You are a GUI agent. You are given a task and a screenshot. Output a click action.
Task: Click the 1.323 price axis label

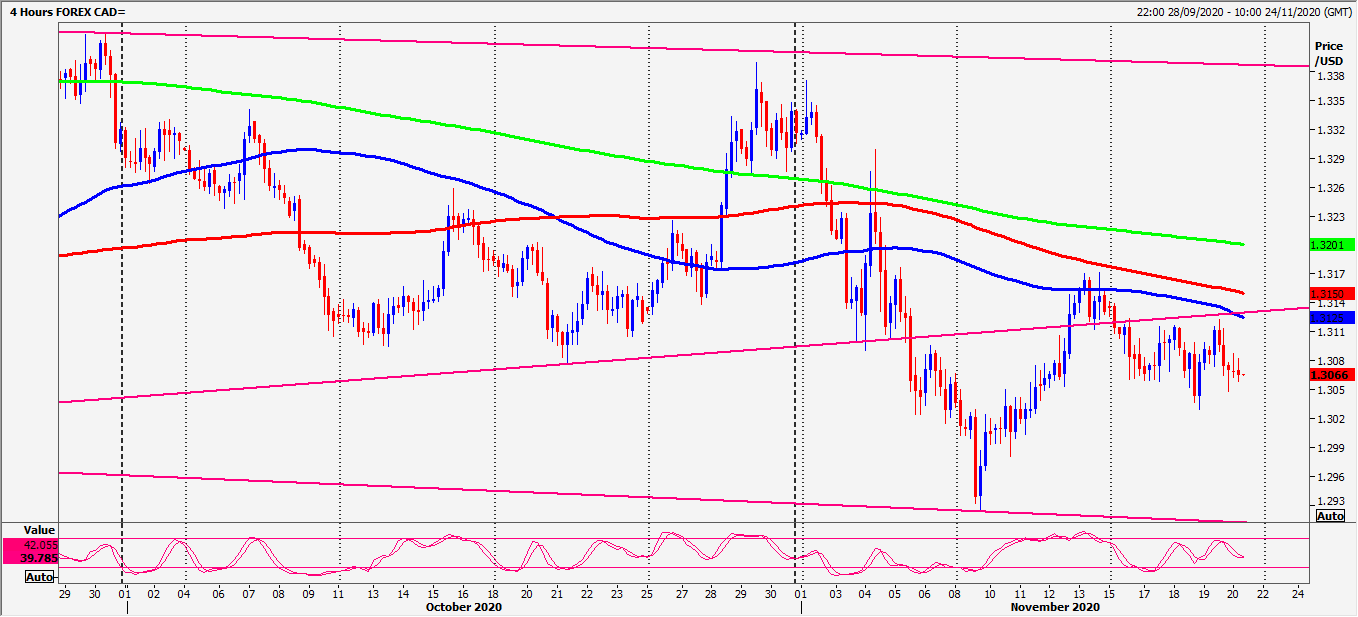pyautogui.click(x=1330, y=217)
